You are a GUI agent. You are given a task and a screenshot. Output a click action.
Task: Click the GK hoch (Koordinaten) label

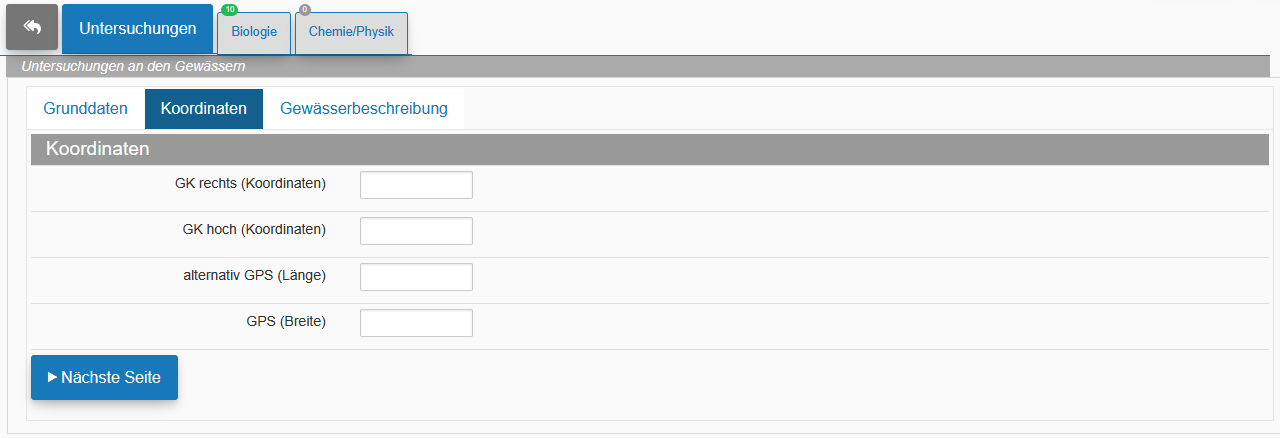254,229
